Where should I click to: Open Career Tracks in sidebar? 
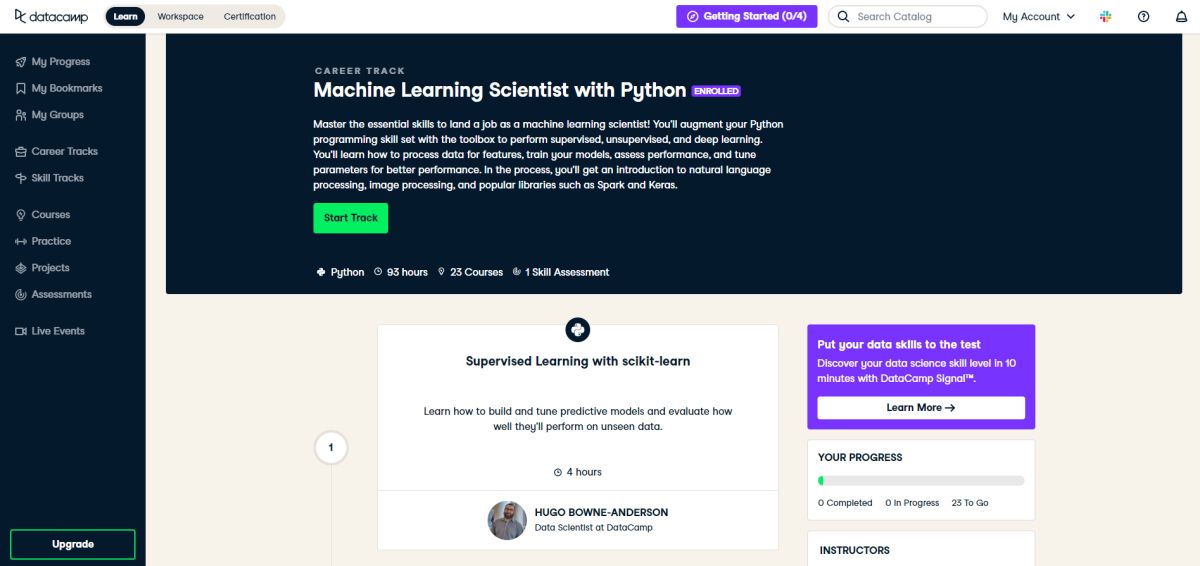(65, 151)
